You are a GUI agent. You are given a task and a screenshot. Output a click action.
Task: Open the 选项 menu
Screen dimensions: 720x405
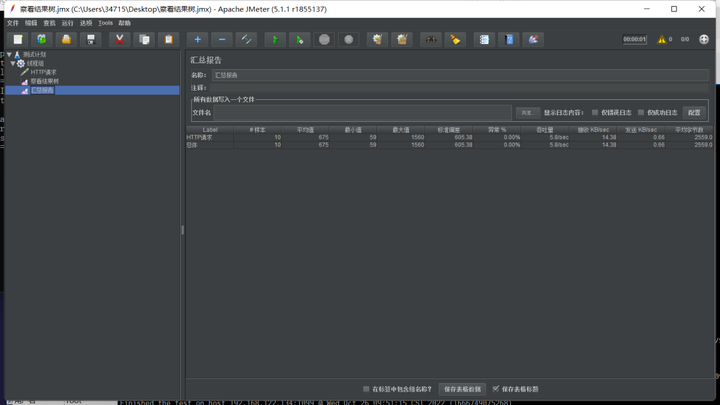click(x=86, y=23)
